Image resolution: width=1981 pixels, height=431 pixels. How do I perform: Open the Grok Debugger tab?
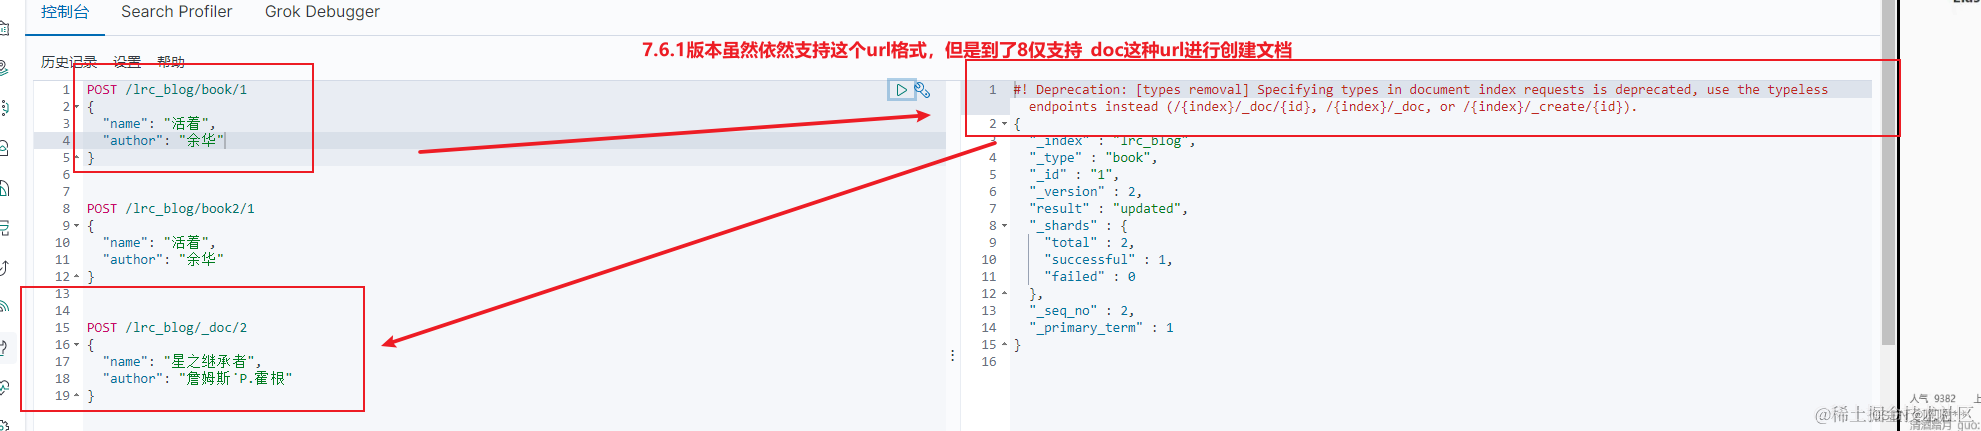point(322,12)
